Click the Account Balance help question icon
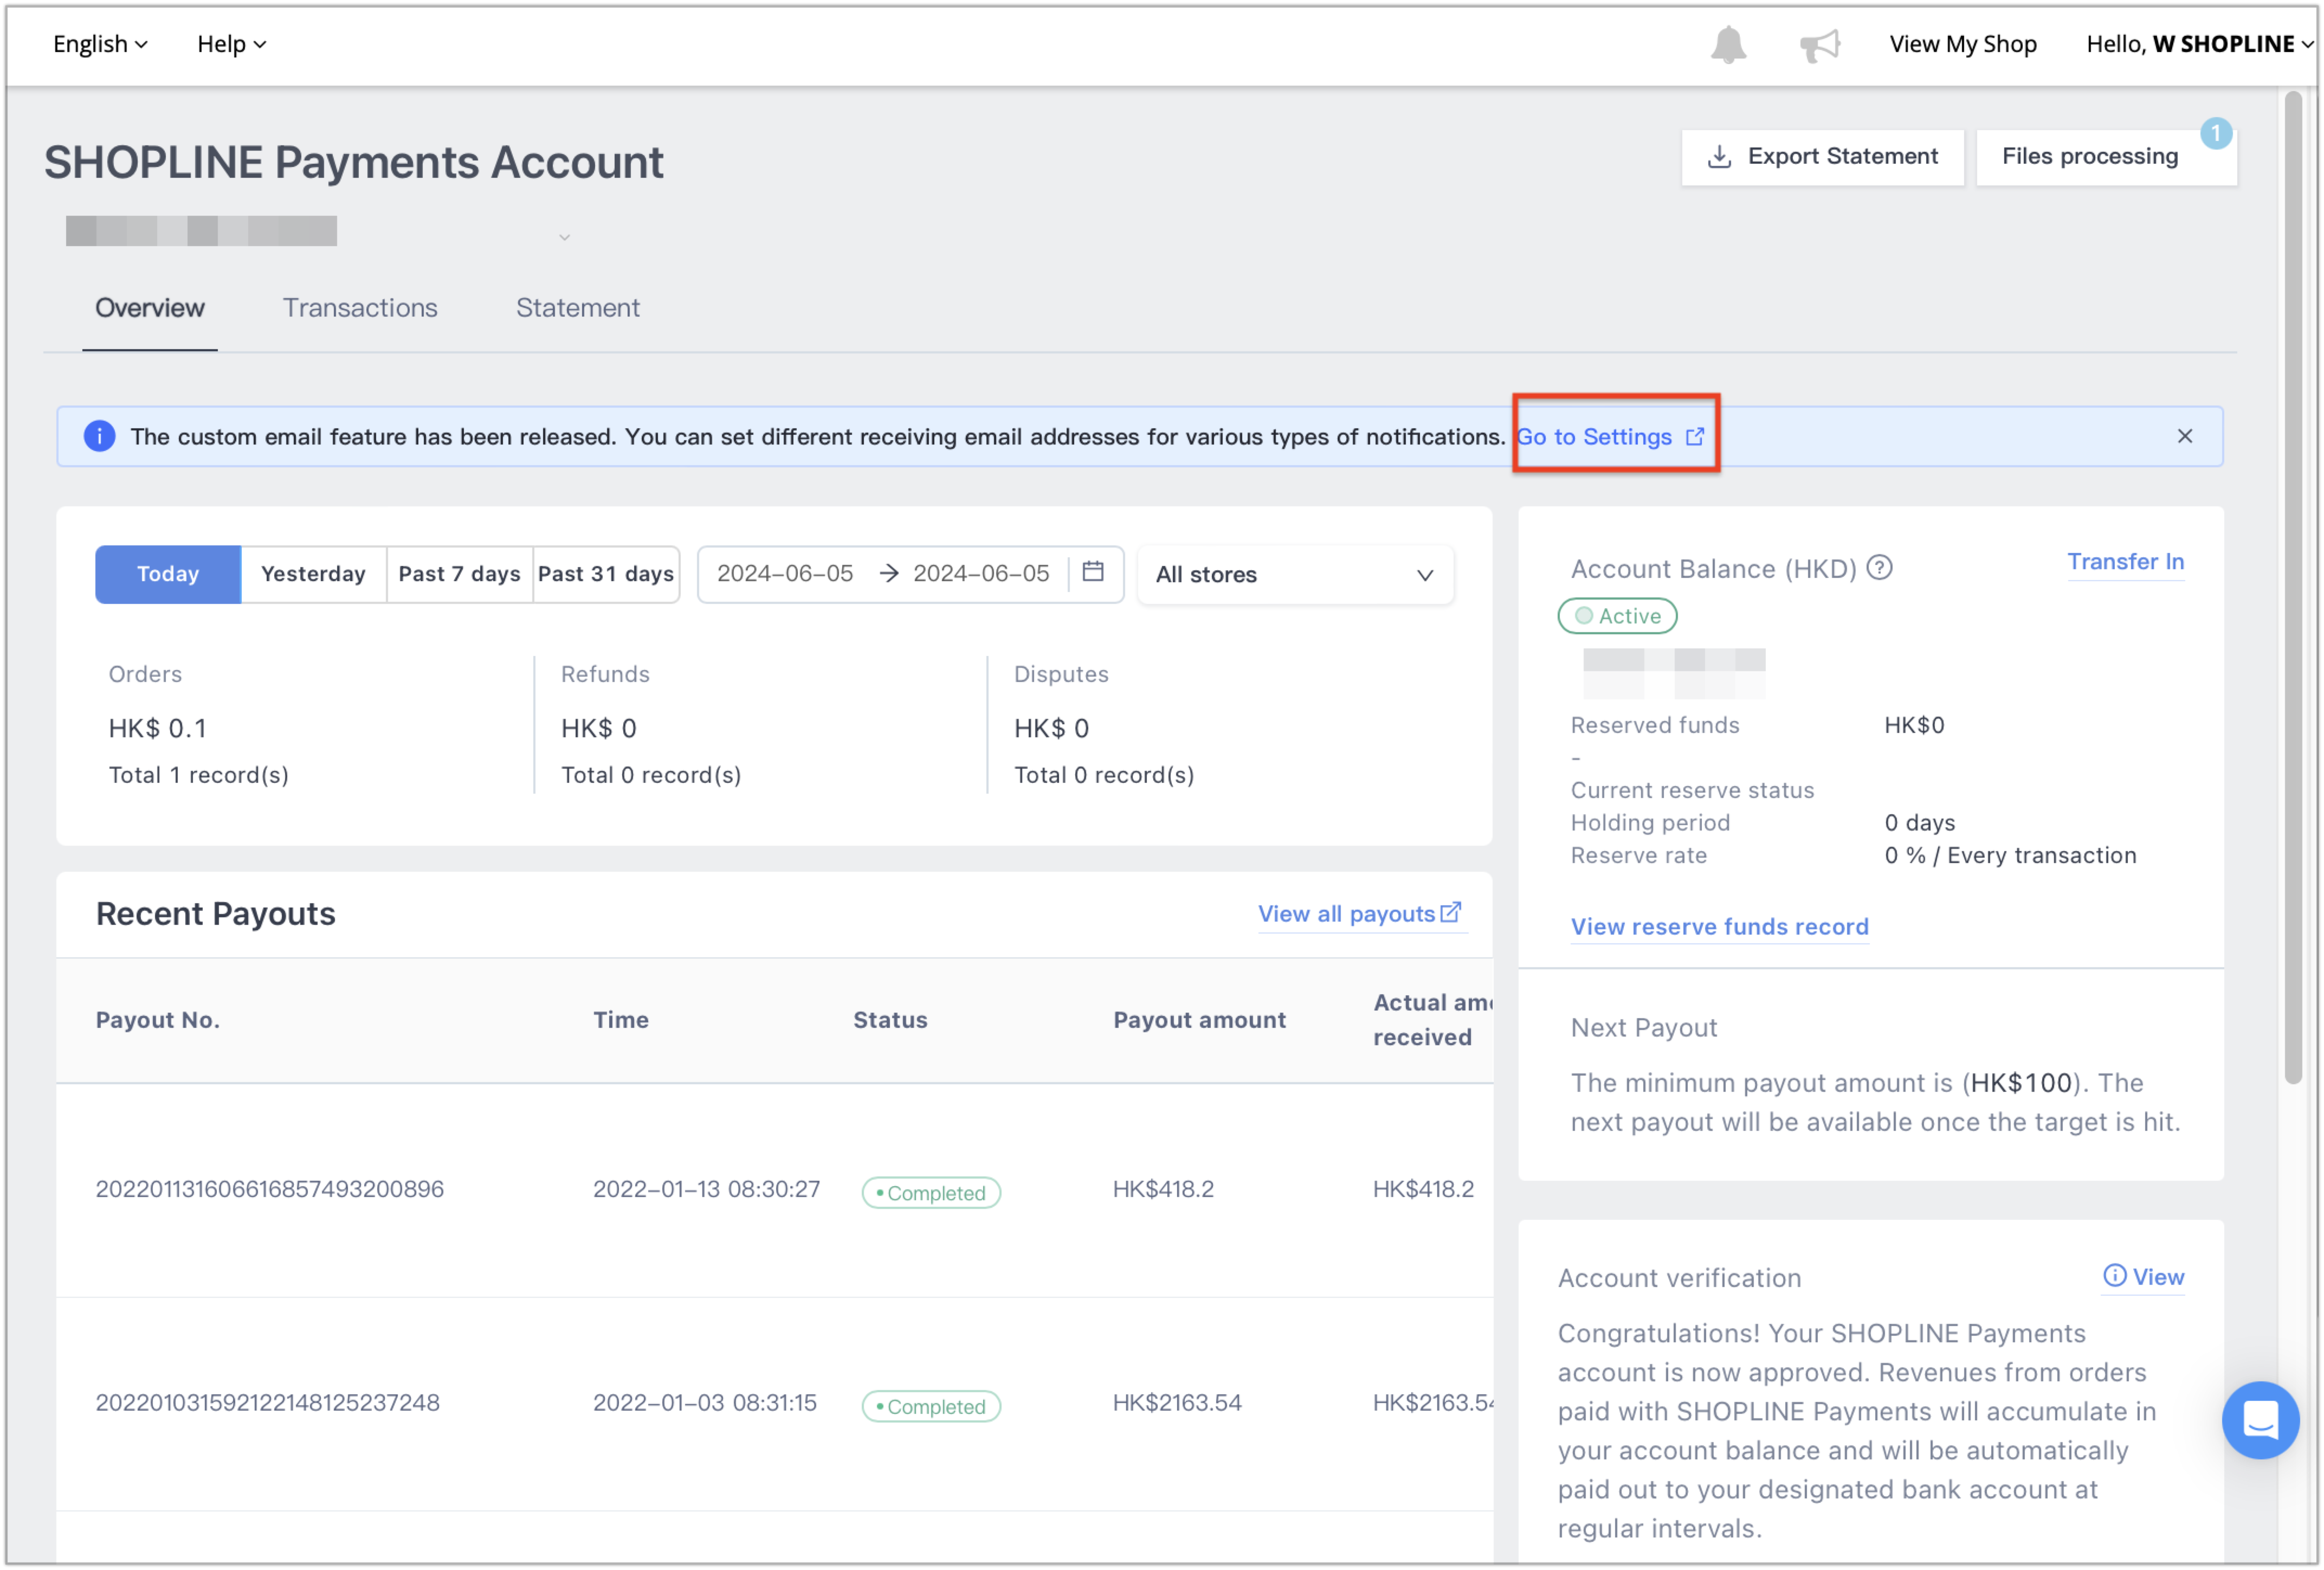 [x=1879, y=567]
